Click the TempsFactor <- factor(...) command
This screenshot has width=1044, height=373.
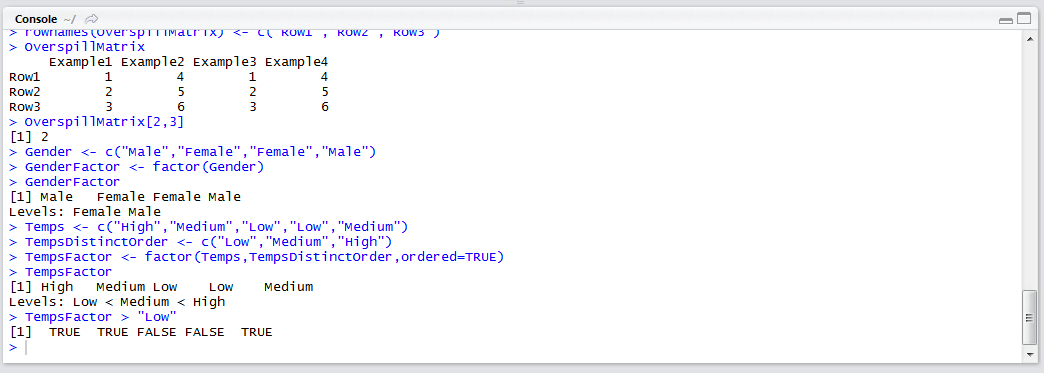point(256,257)
